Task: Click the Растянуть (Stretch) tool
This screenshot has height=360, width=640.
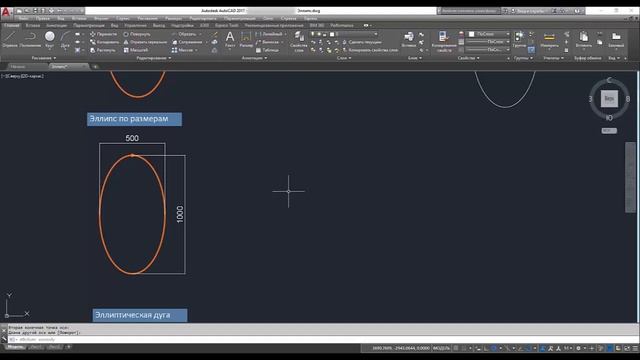Action: (x=103, y=50)
